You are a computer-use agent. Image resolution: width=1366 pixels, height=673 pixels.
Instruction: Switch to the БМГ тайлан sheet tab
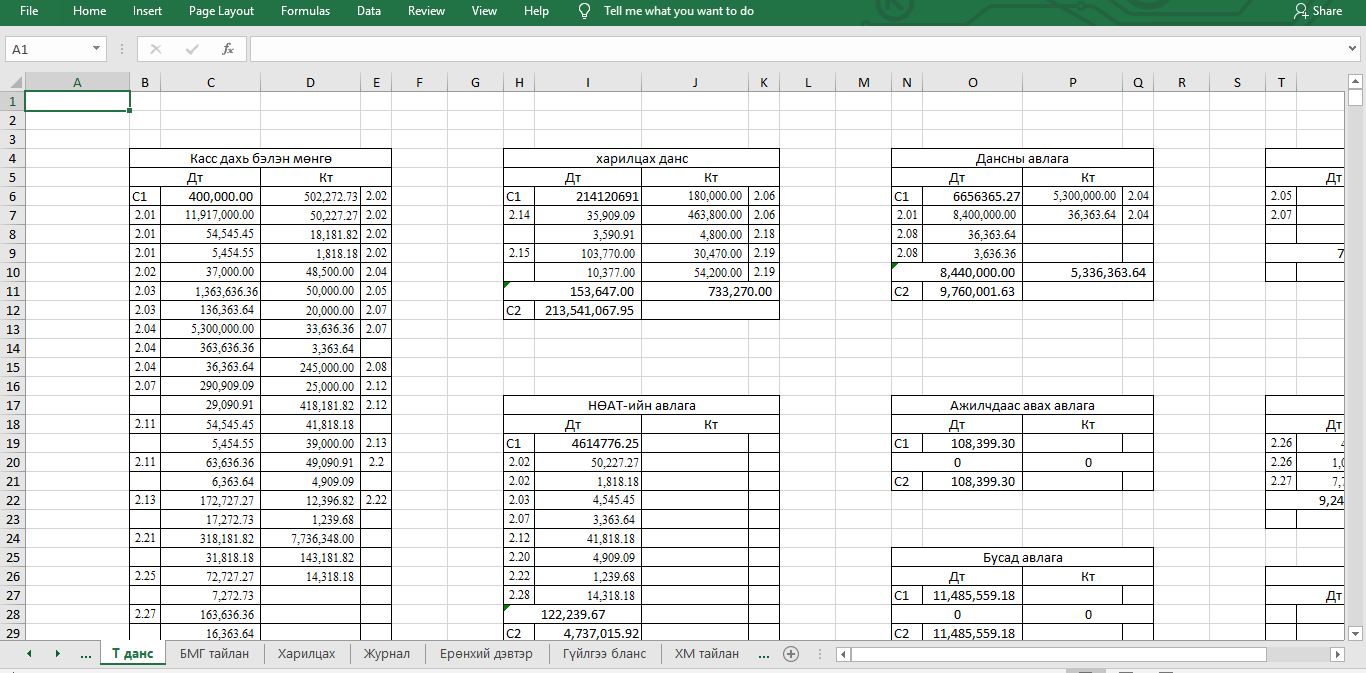coord(214,654)
